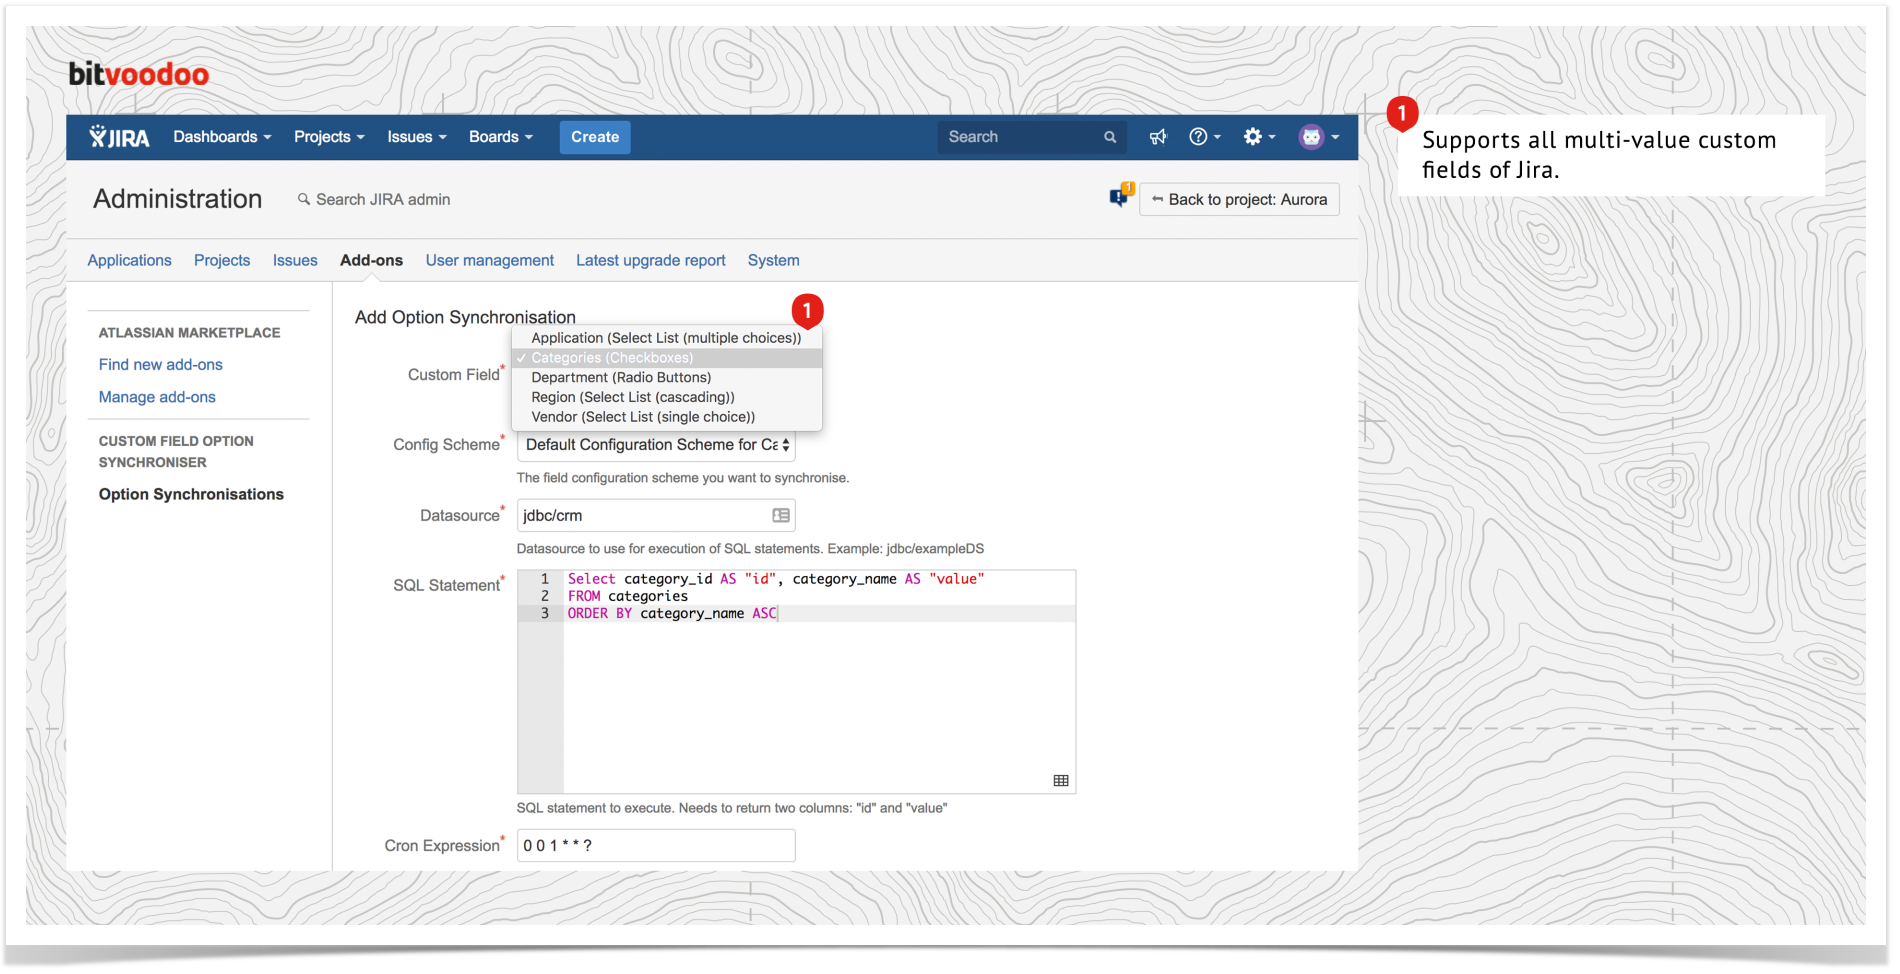Open Option Synchronisations link

click(191, 494)
